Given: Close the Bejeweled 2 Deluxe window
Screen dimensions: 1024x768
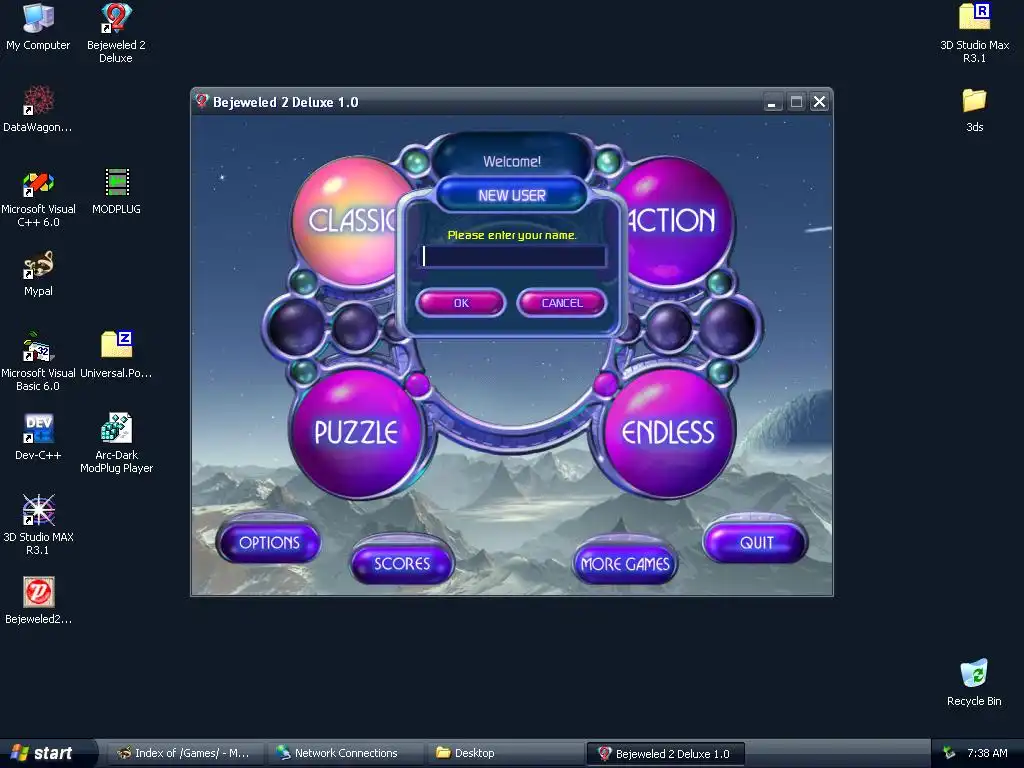Looking at the screenshot, I should coord(819,102).
